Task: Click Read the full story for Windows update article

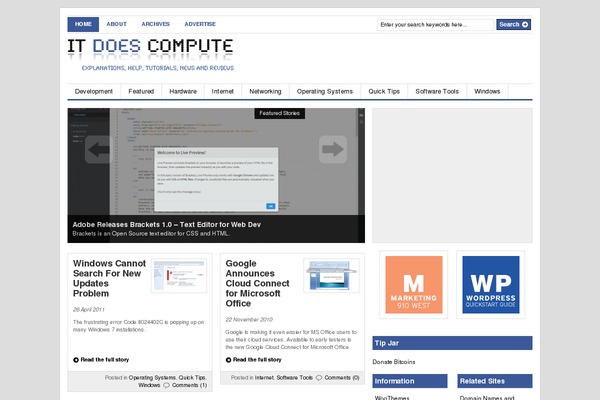Action: coord(104,360)
